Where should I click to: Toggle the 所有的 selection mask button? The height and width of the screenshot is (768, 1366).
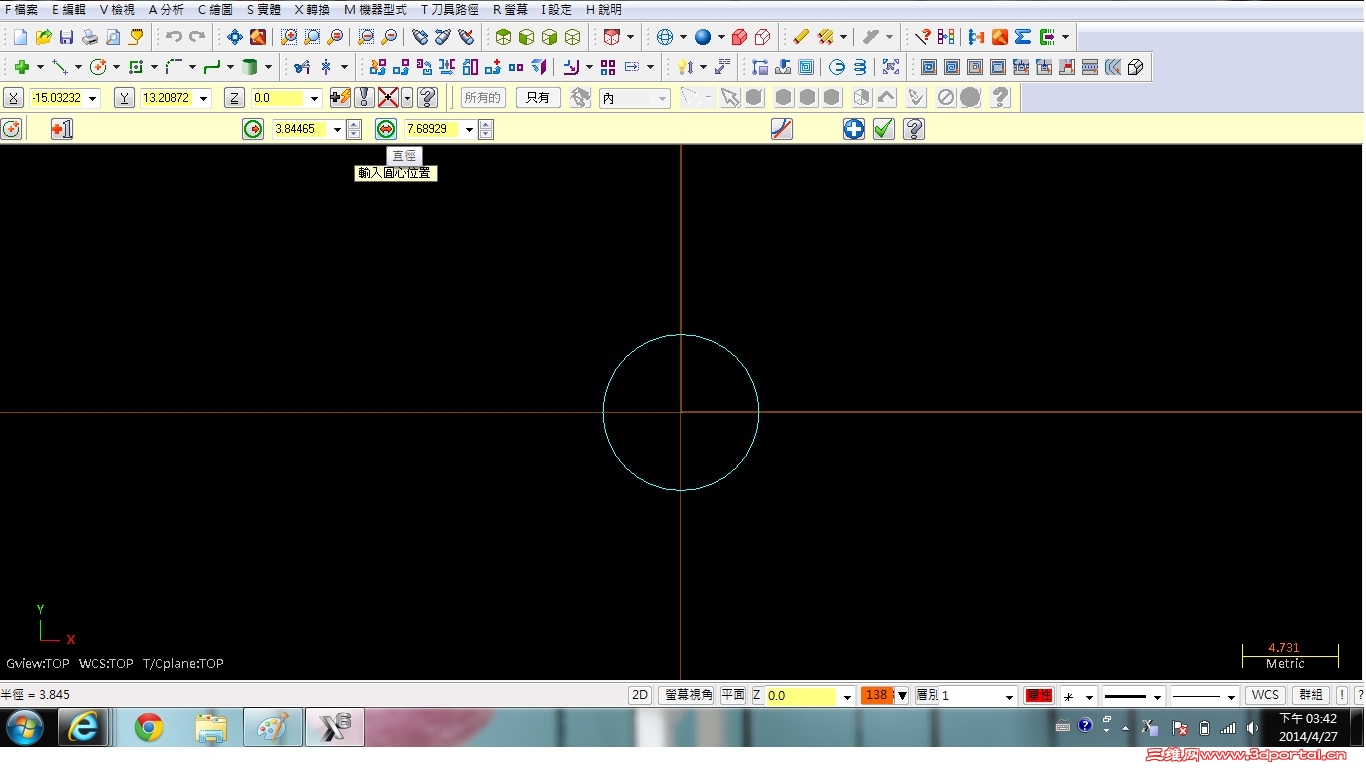click(482, 98)
